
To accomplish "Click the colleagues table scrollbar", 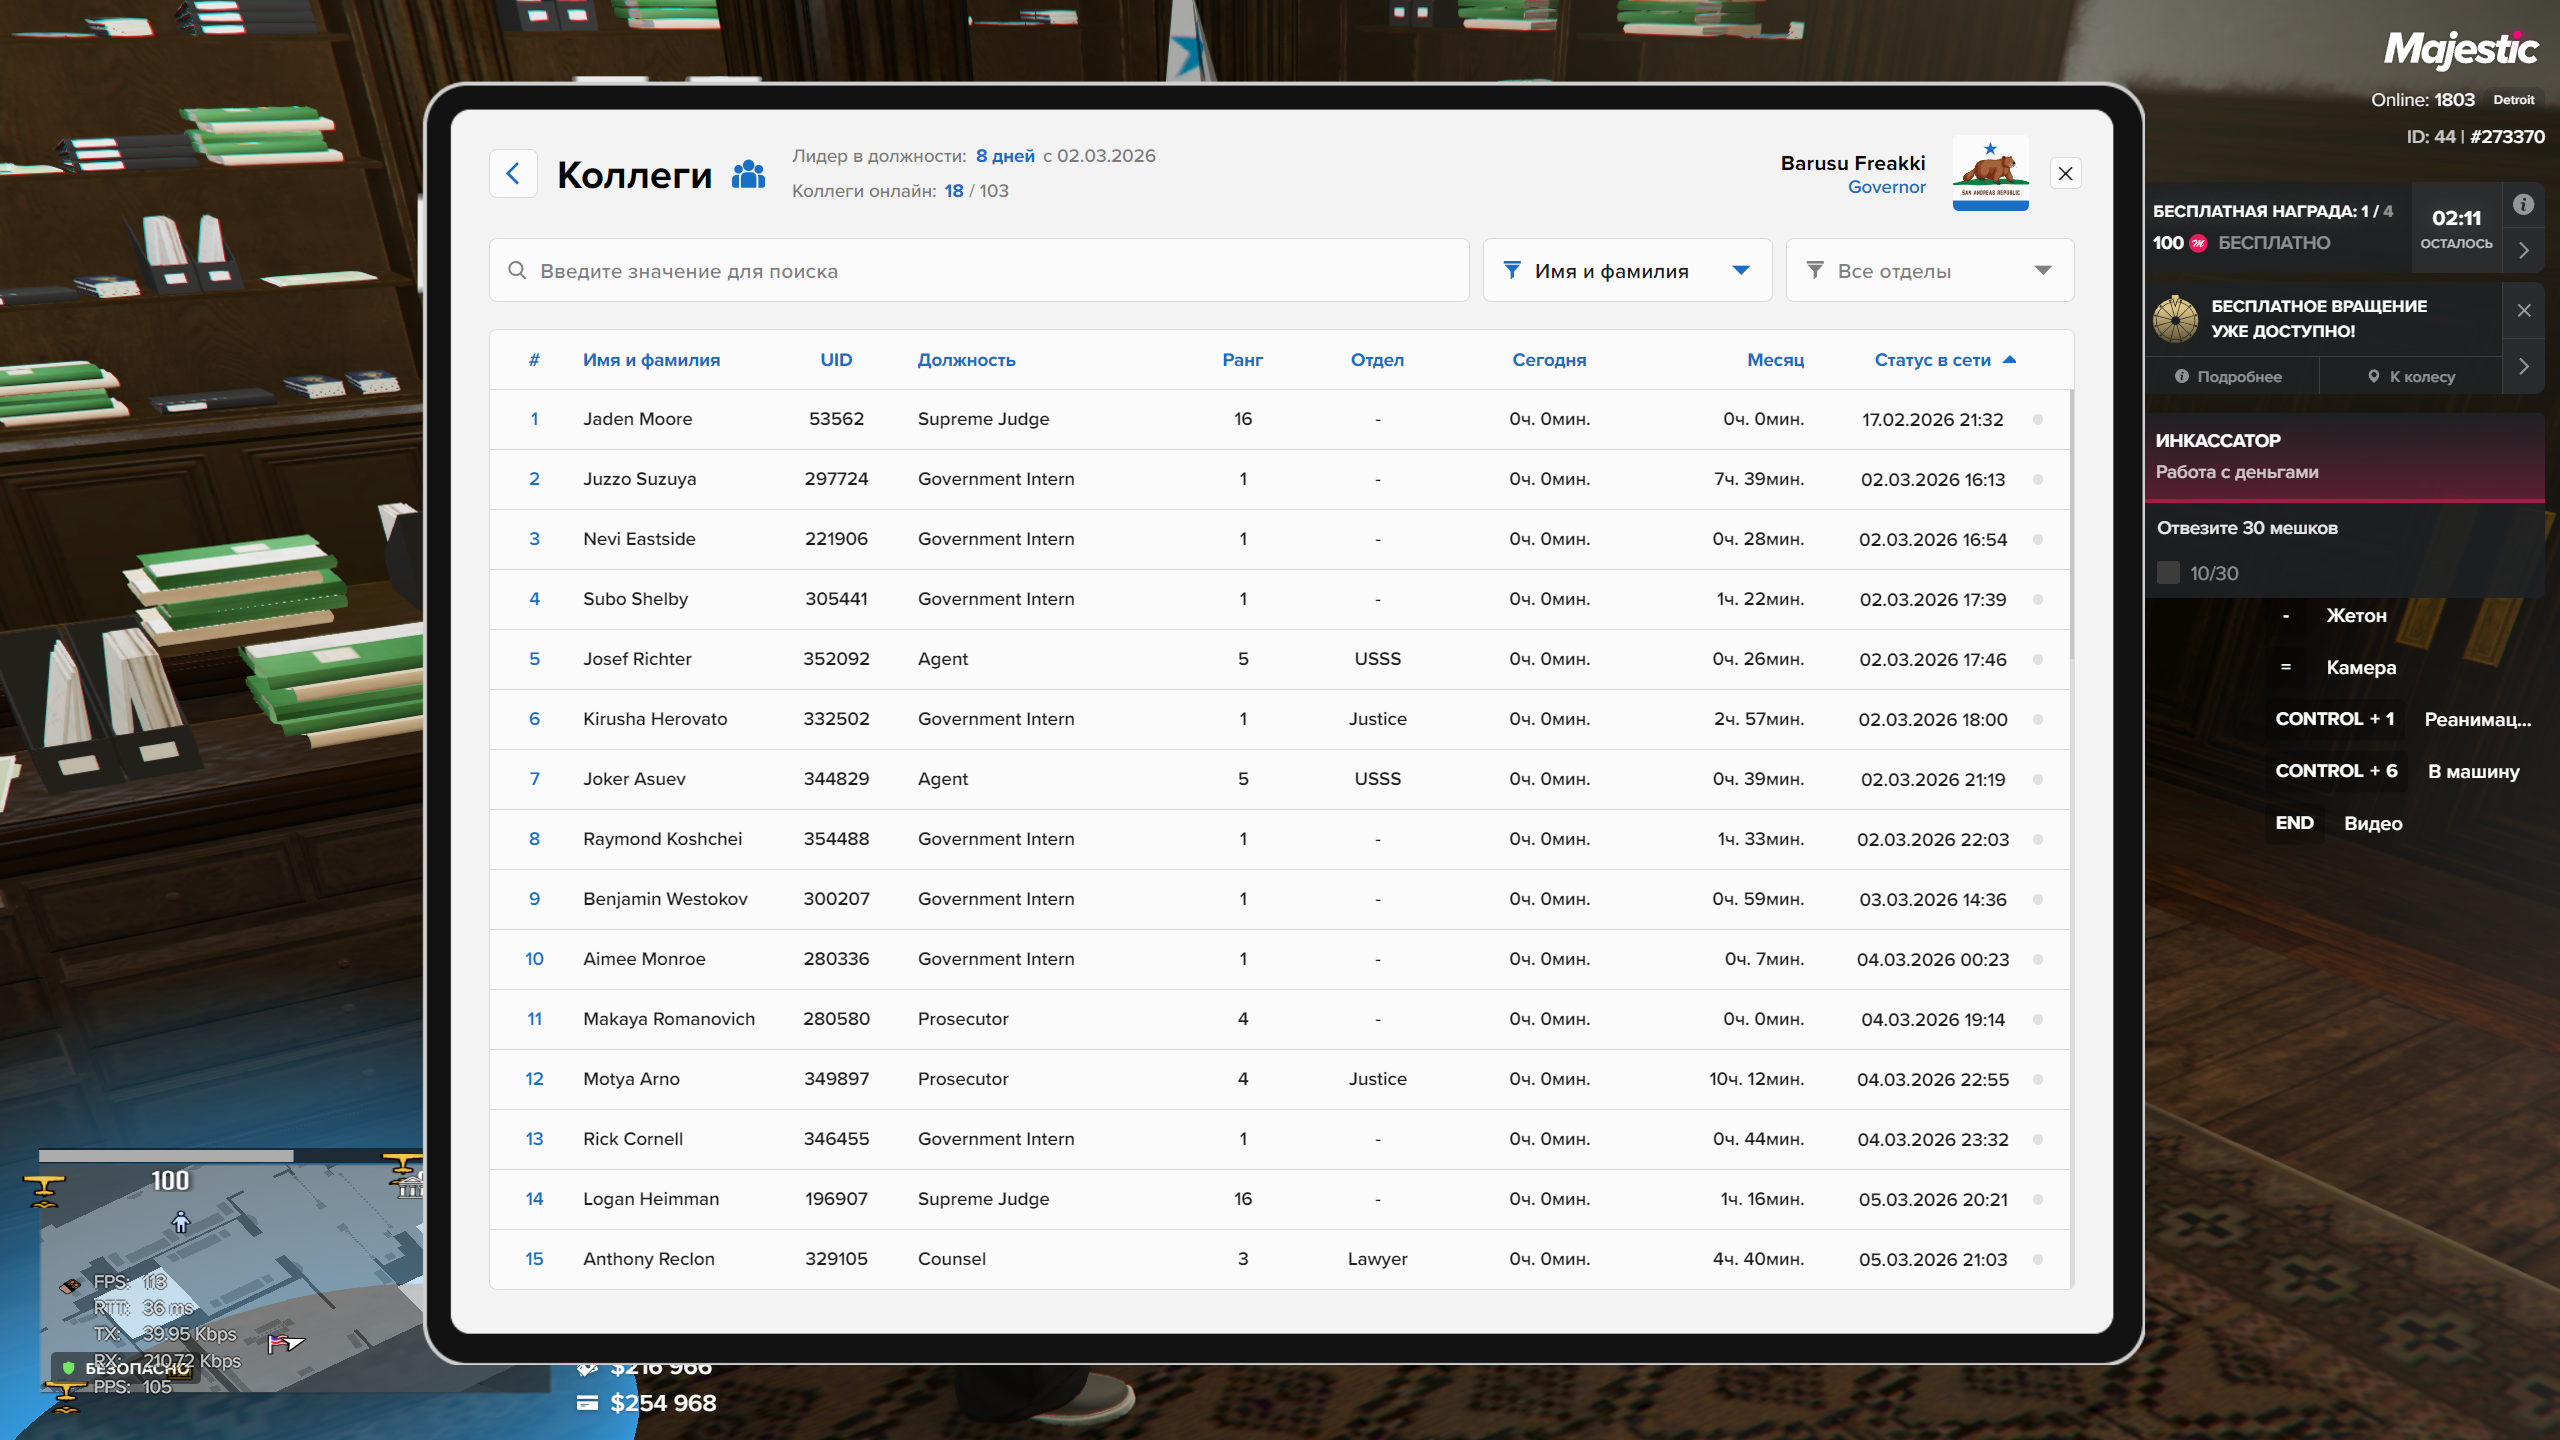I will pos(2071,525).
